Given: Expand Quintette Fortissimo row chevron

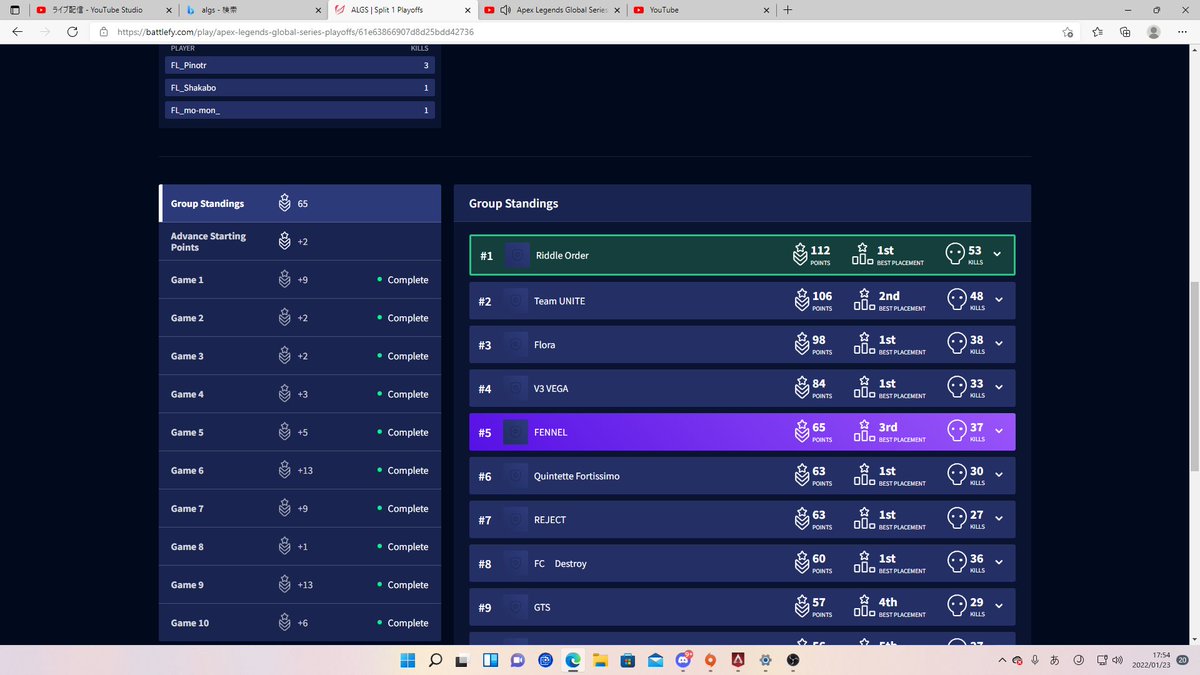Looking at the screenshot, I should (998, 476).
